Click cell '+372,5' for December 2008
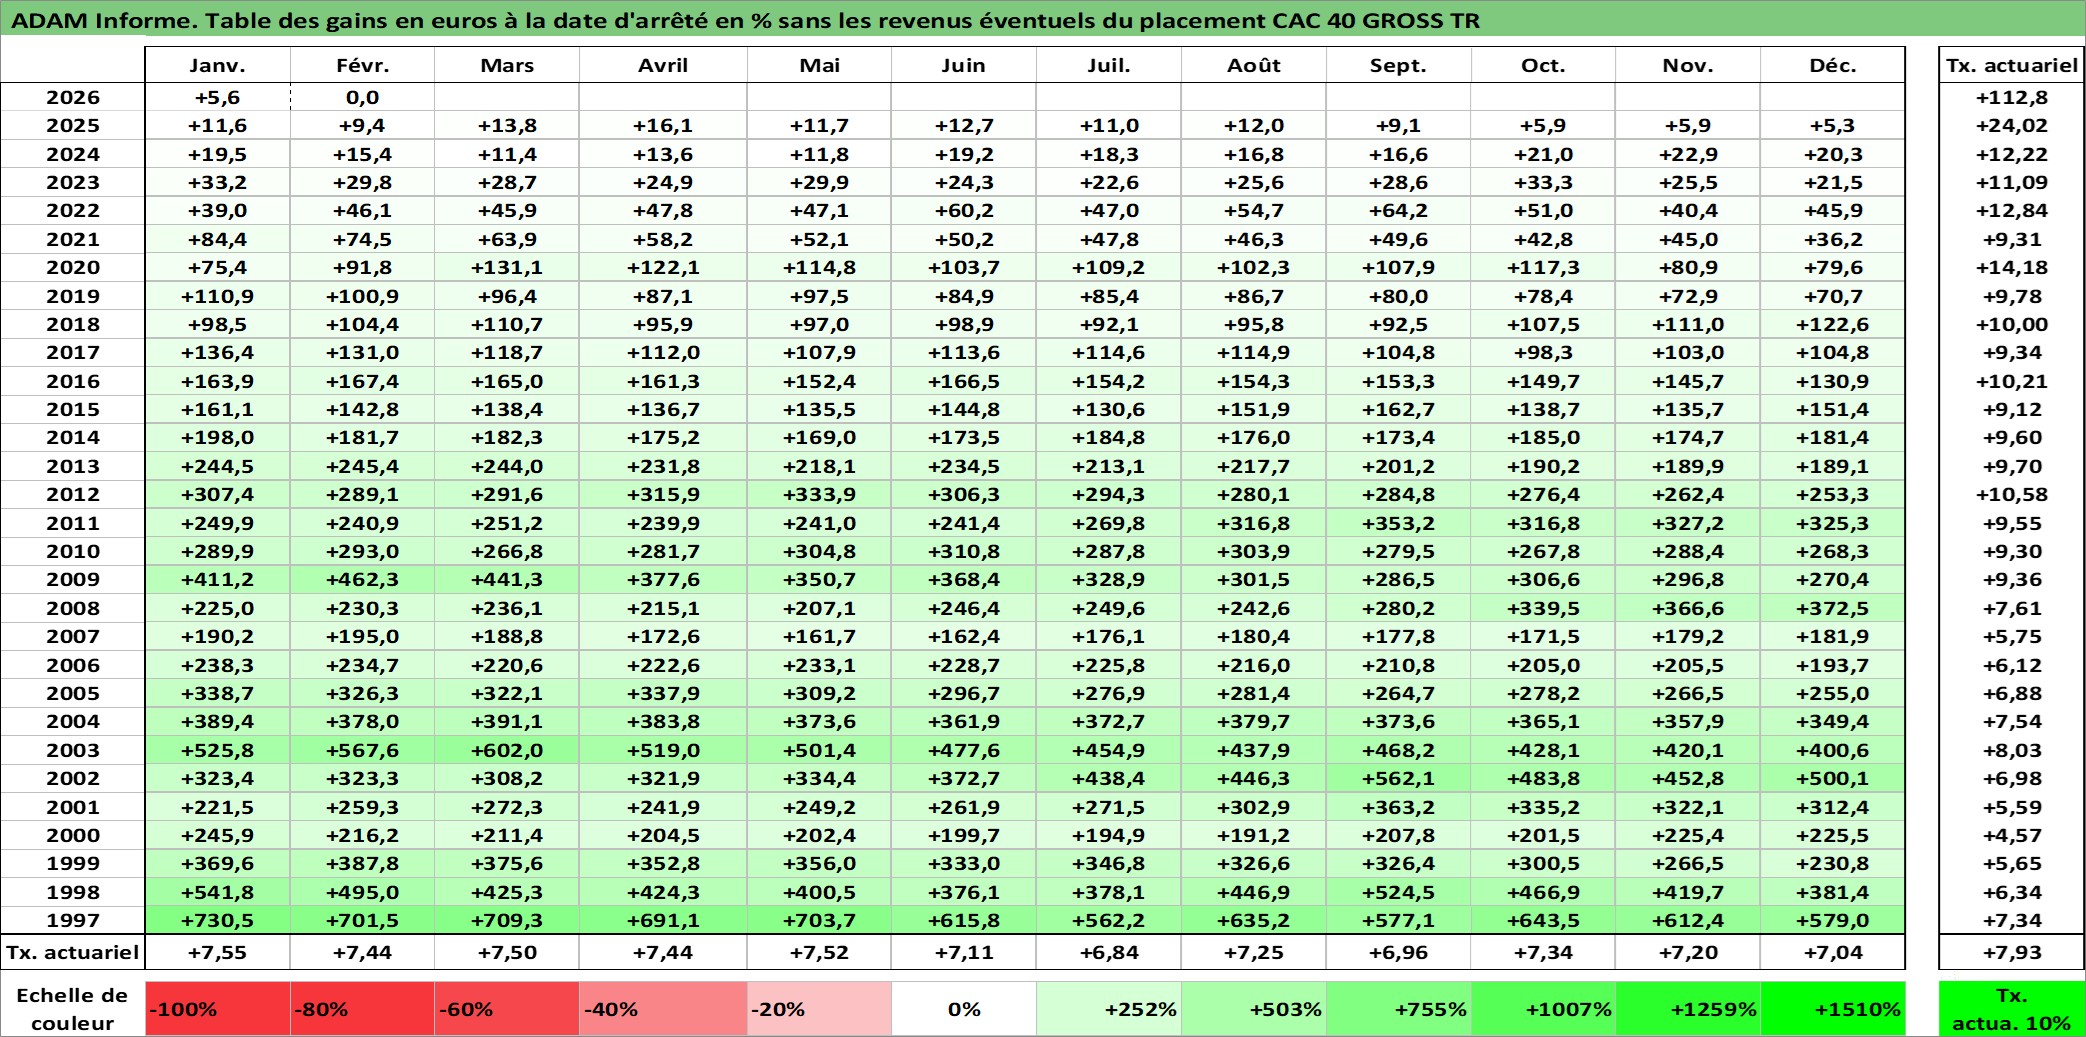The image size is (2086, 1037). point(1833,608)
